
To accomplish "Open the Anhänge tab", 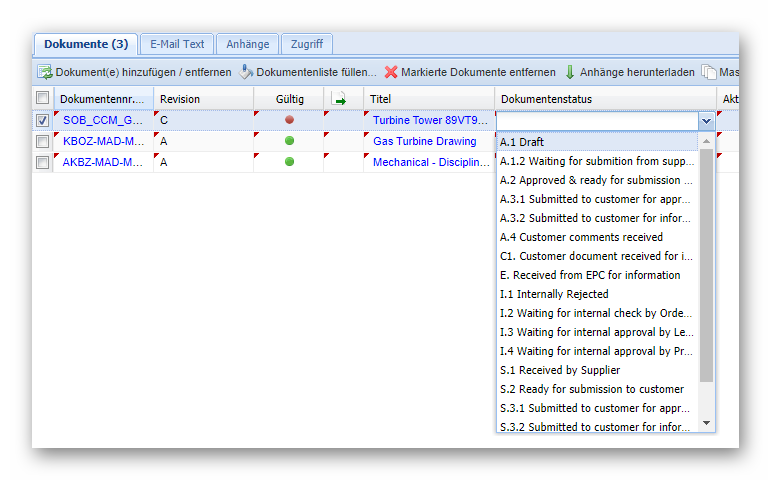I will coord(247,44).
